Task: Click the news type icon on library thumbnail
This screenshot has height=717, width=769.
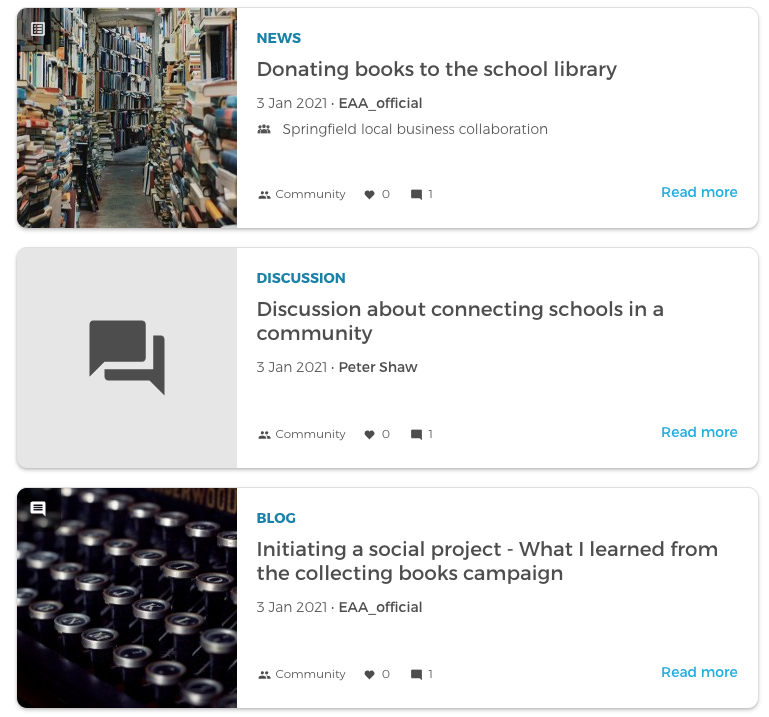Action: tap(38, 29)
